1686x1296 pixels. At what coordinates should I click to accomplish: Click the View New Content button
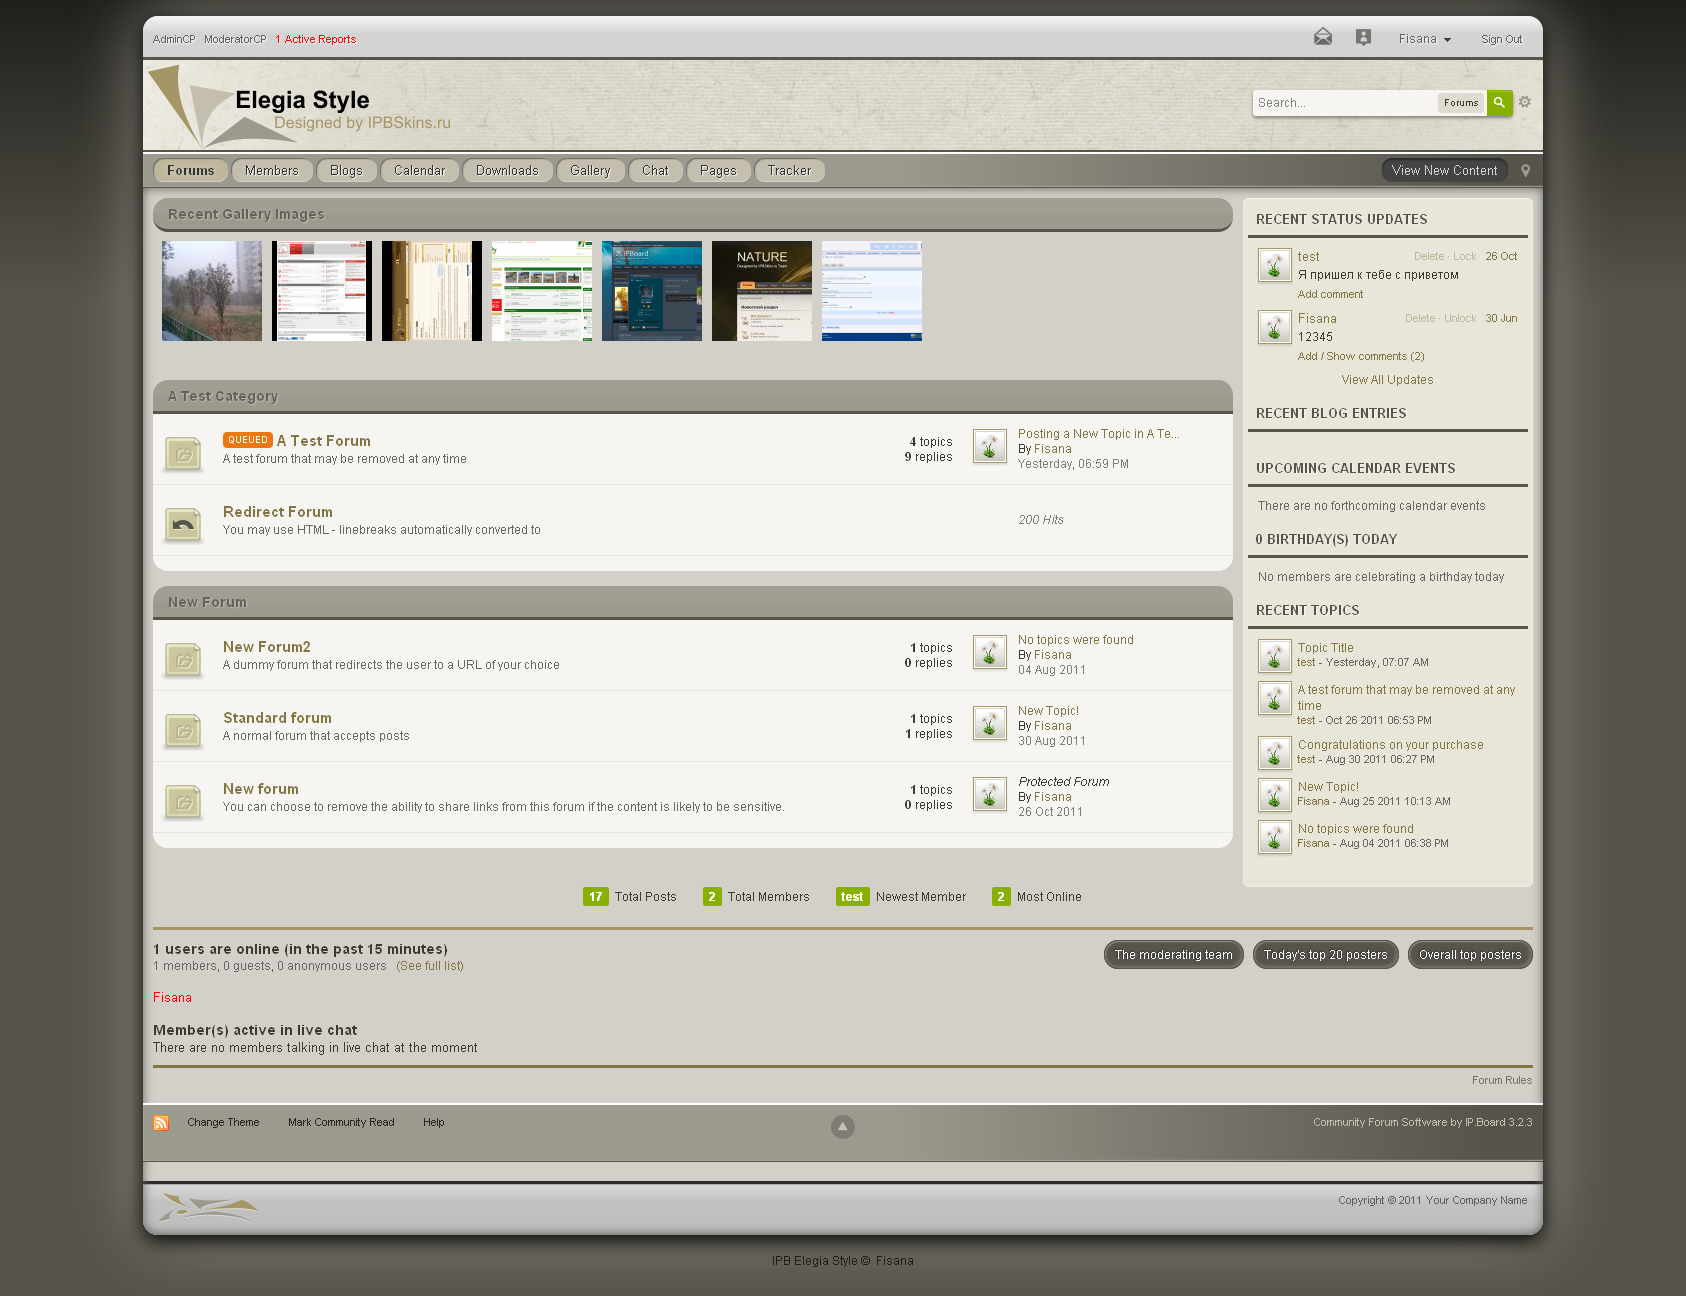1444,171
